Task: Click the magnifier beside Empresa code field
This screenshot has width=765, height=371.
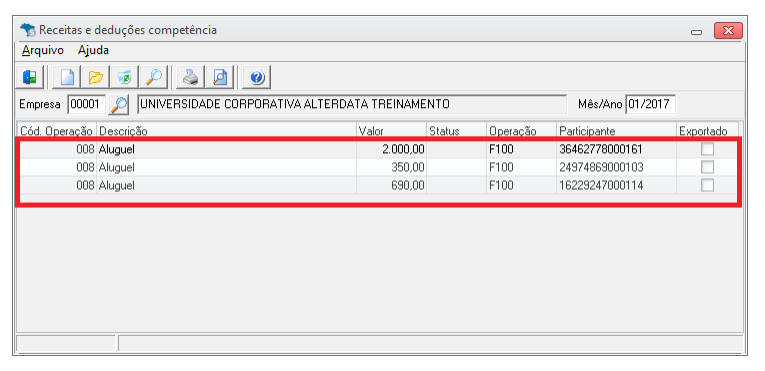Action: coord(119,104)
